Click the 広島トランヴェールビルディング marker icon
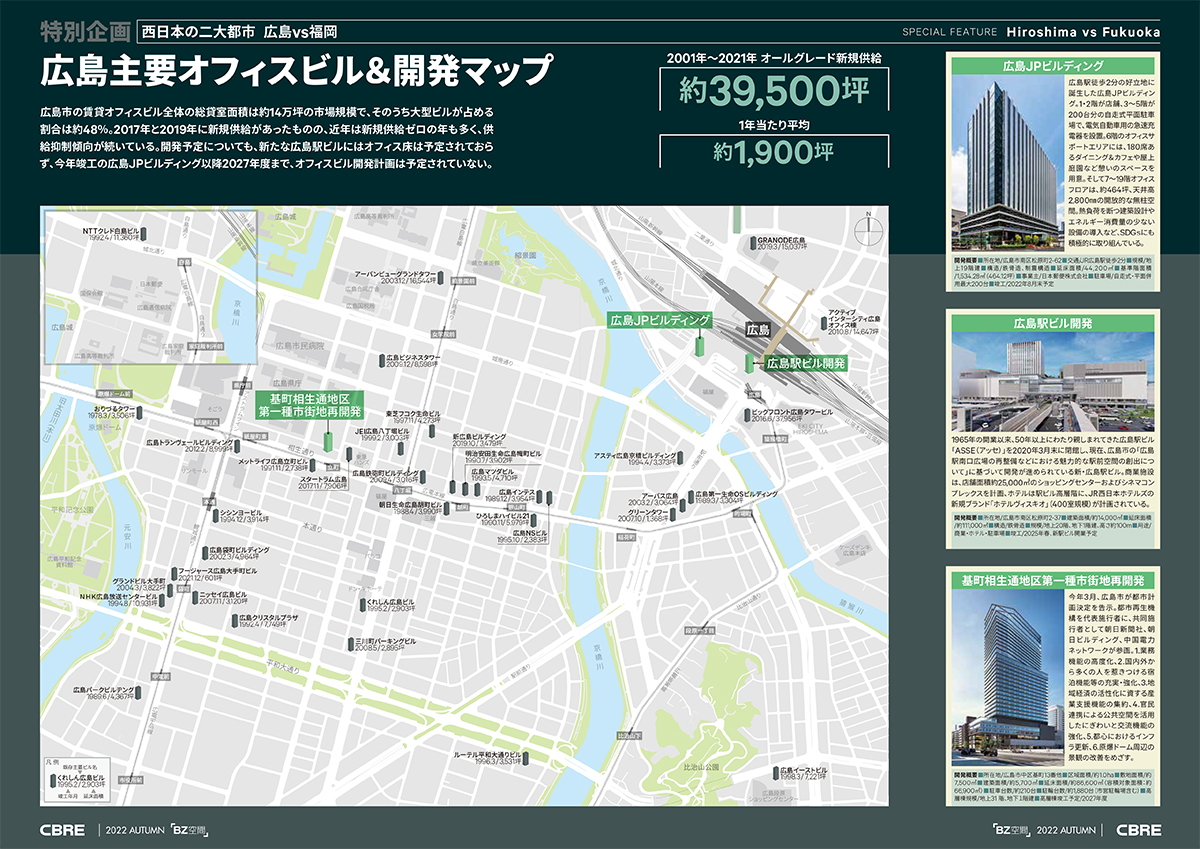 [x=238, y=447]
